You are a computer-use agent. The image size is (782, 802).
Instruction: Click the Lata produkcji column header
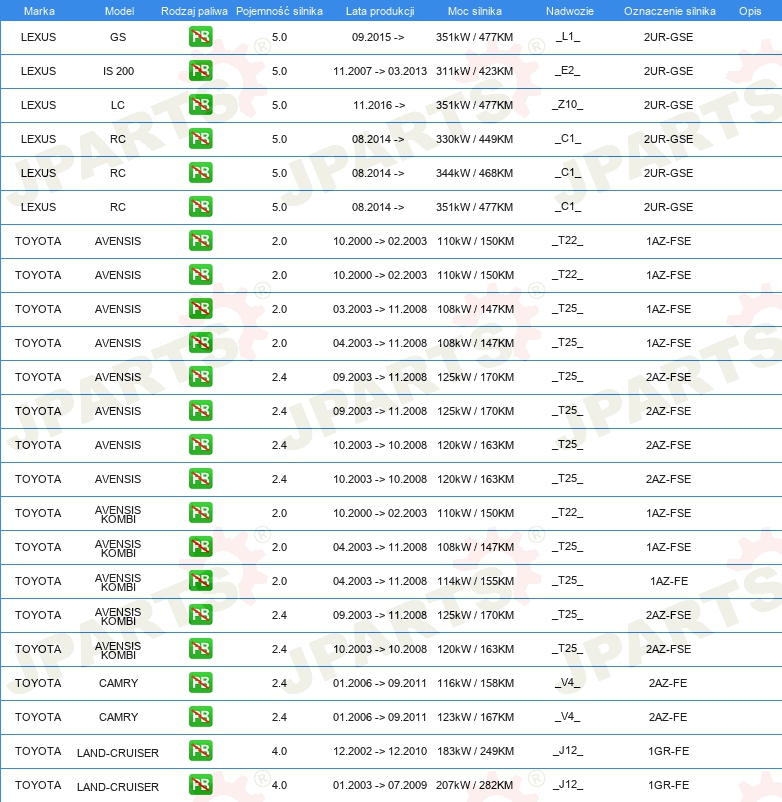tap(380, 11)
